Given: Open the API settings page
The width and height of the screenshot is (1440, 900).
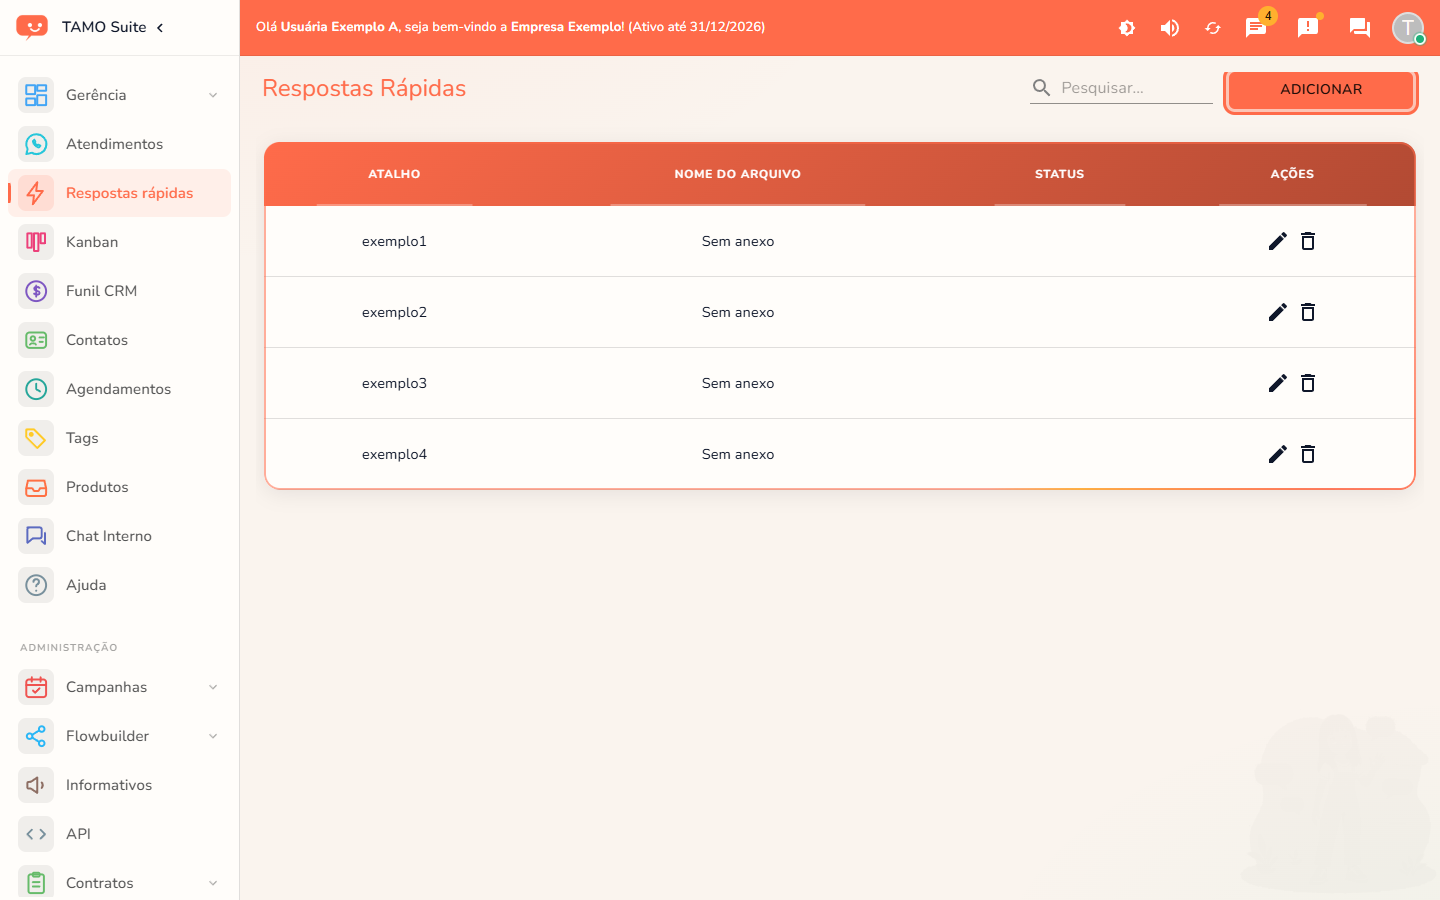Looking at the screenshot, I should (120, 834).
